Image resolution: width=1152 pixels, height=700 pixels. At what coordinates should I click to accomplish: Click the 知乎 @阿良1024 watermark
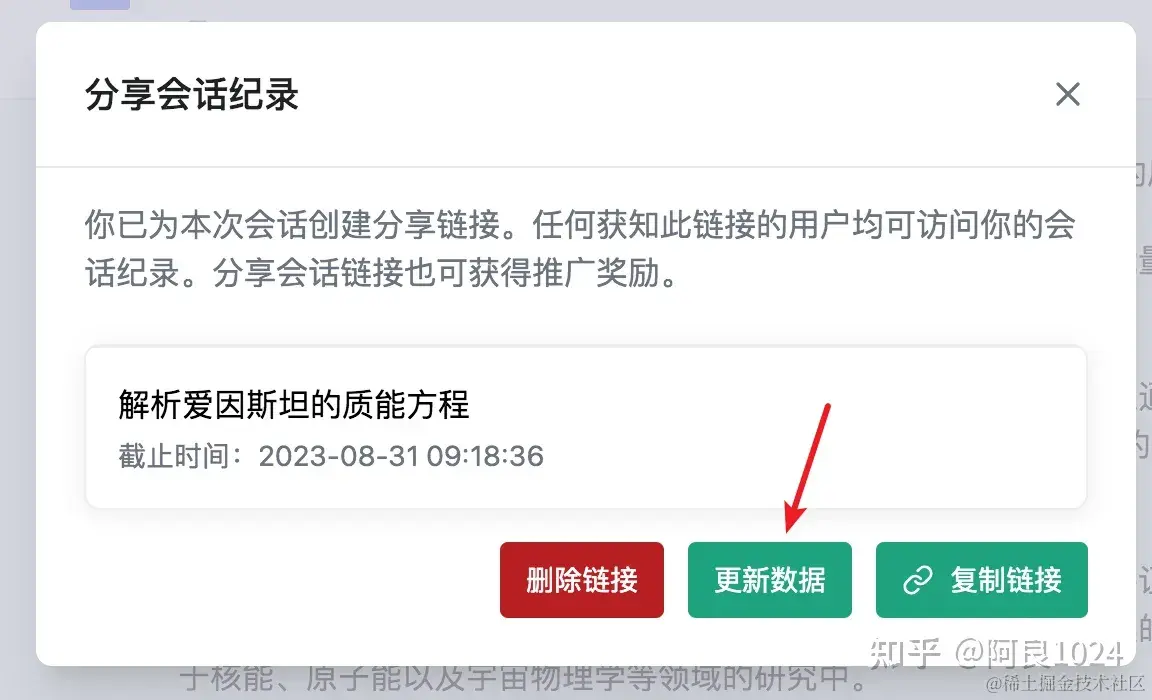(996, 652)
